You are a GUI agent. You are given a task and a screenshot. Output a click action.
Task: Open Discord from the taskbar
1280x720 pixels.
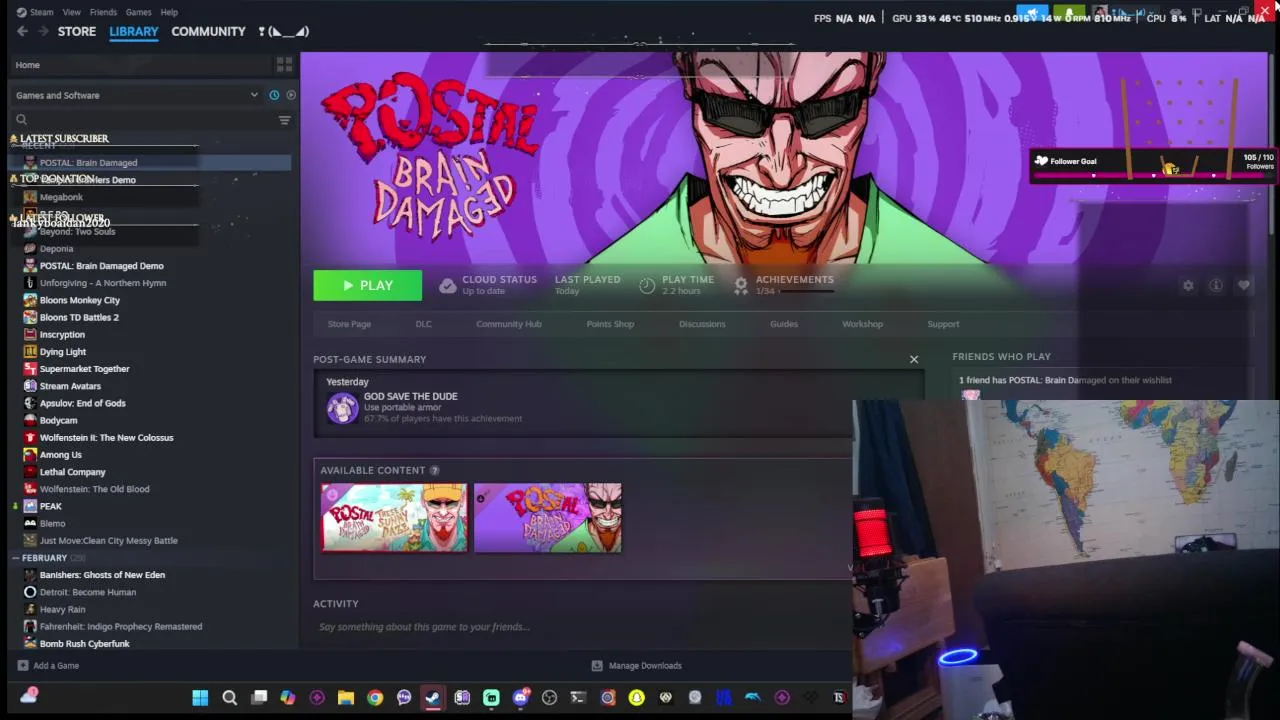click(x=520, y=697)
